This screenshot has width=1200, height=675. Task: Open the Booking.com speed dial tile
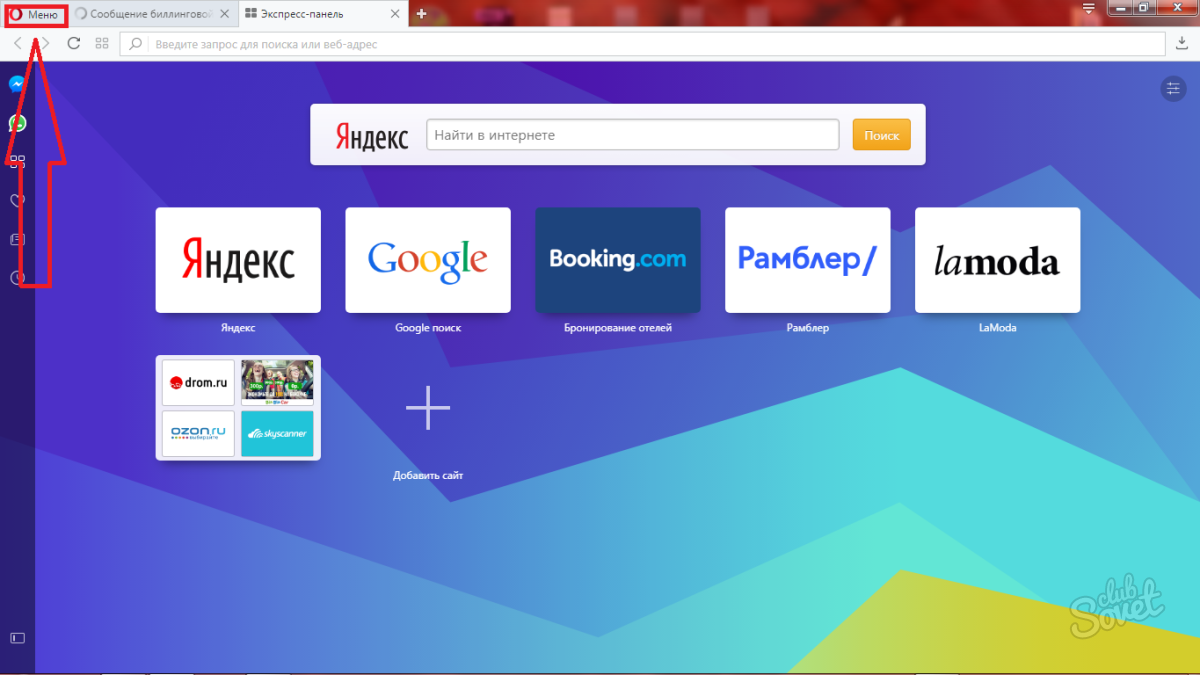pyautogui.click(x=618, y=260)
